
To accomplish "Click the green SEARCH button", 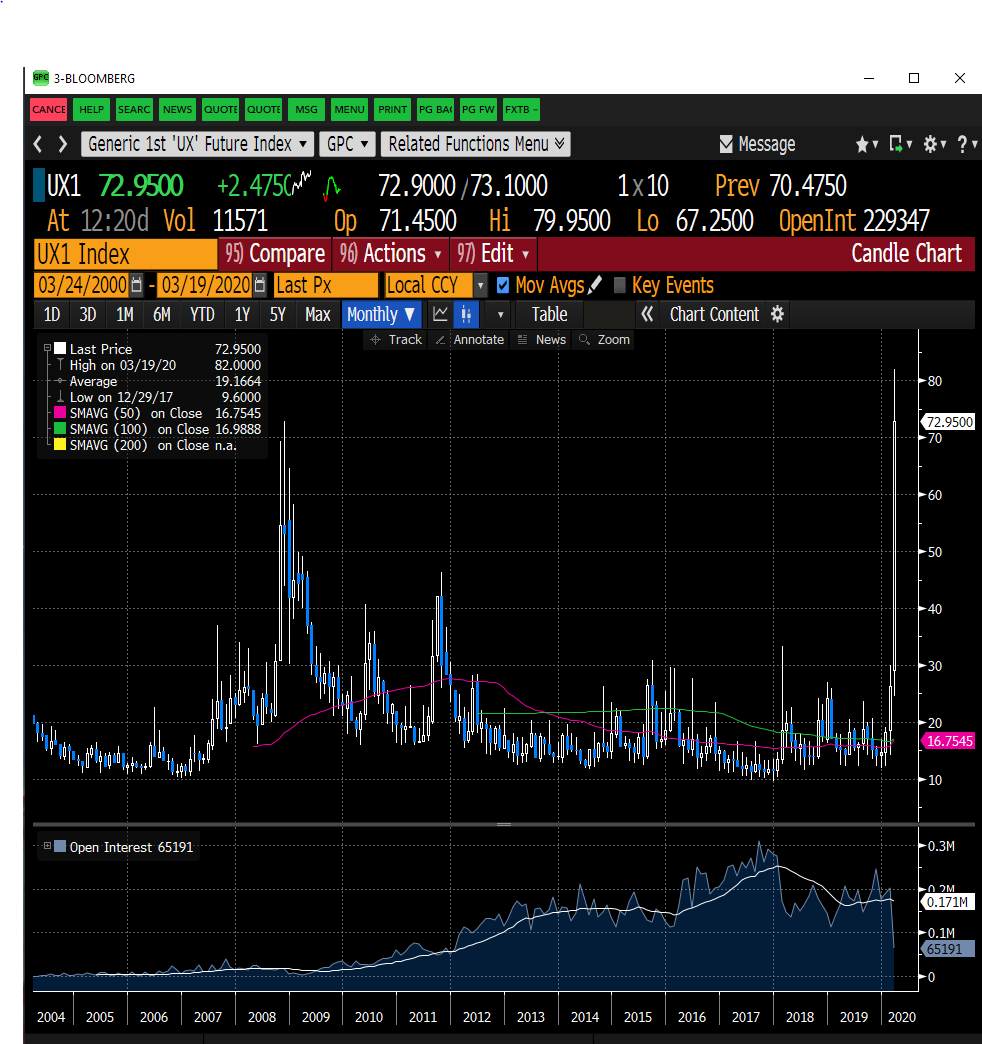I will [x=134, y=109].
